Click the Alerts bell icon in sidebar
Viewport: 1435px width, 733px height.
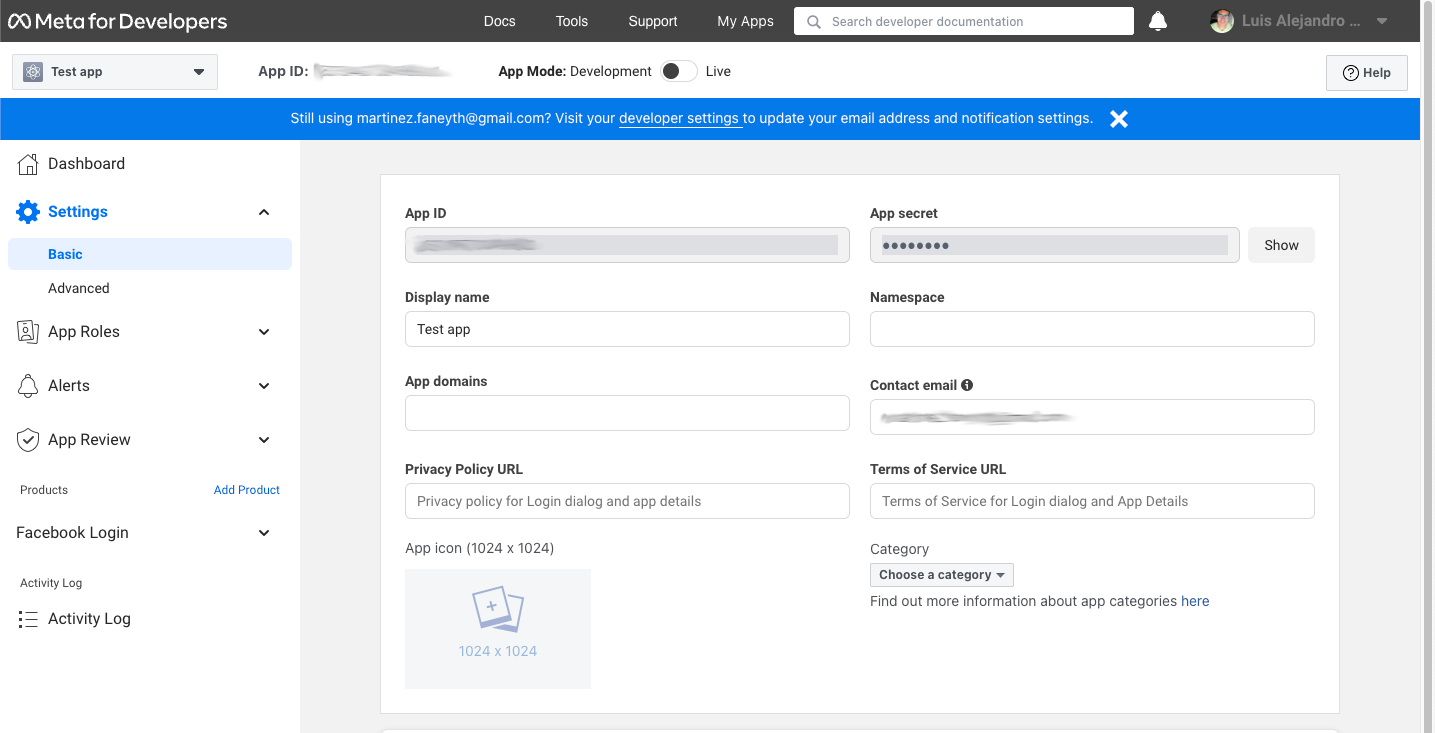[28, 386]
